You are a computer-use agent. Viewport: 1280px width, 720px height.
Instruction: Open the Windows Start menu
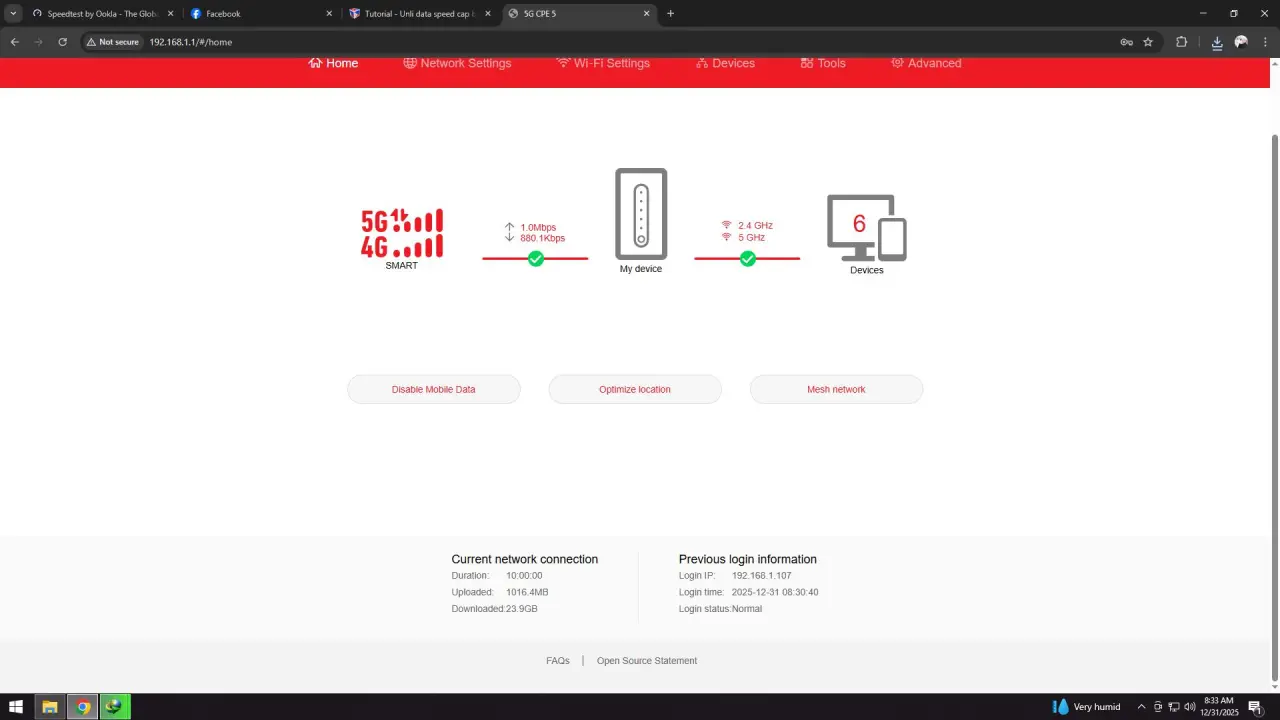[16, 707]
